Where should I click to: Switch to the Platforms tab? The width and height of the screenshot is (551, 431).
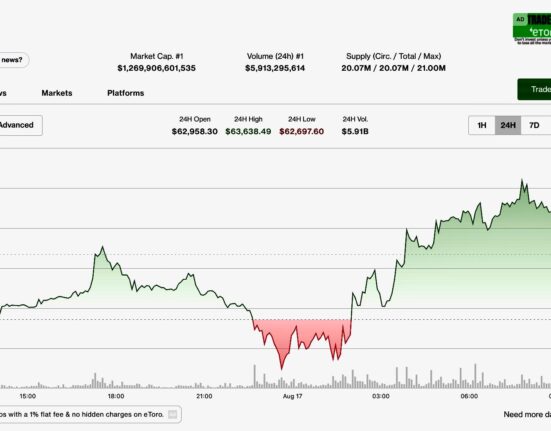(x=125, y=93)
